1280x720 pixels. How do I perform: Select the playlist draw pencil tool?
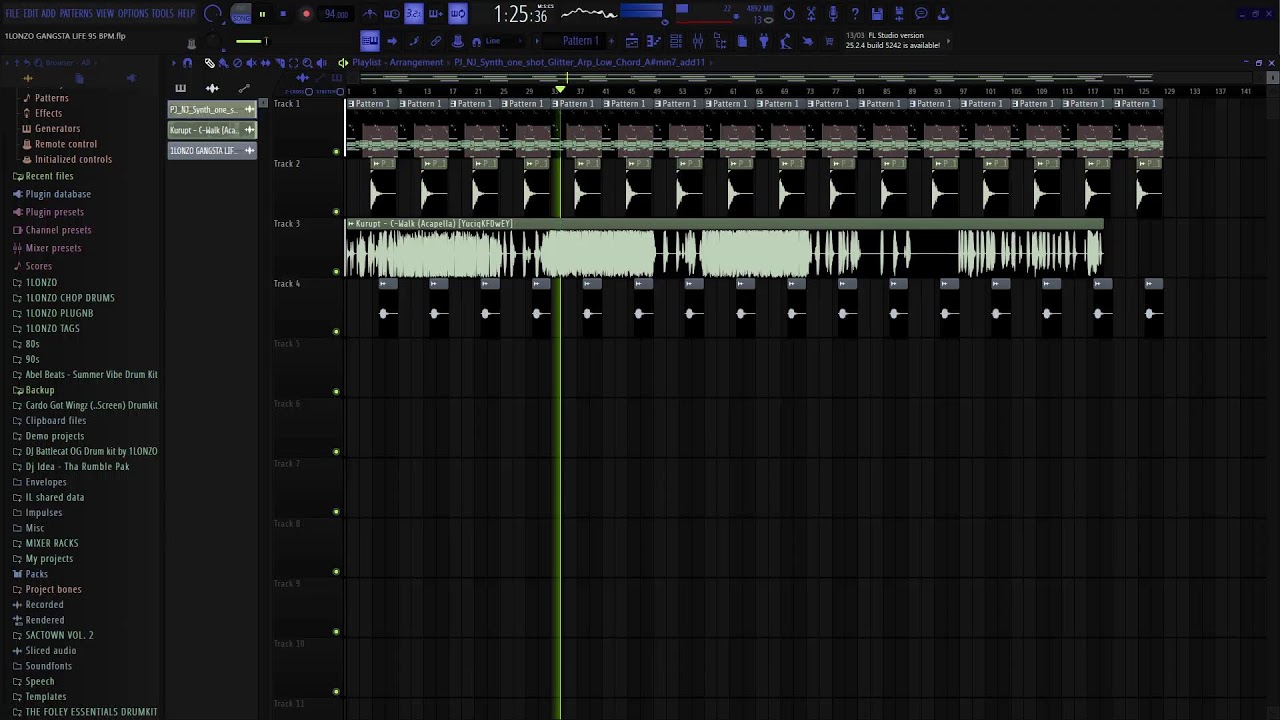(210, 62)
